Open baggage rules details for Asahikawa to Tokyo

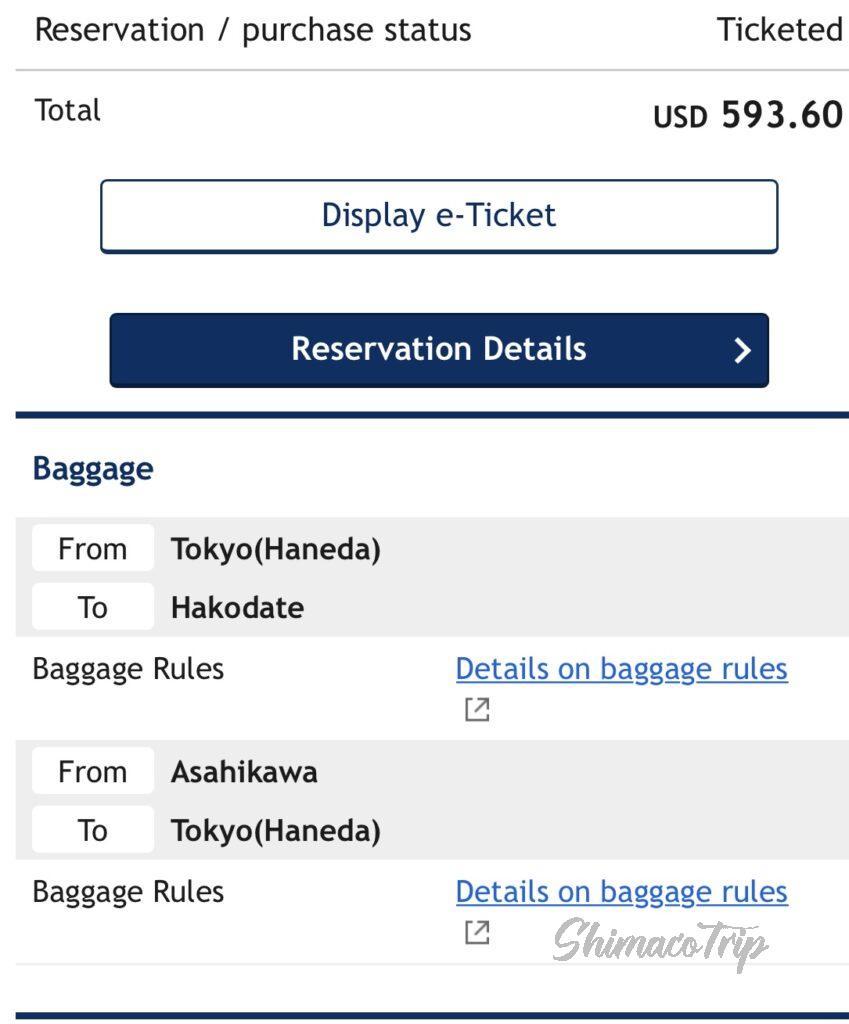pos(621,892)
